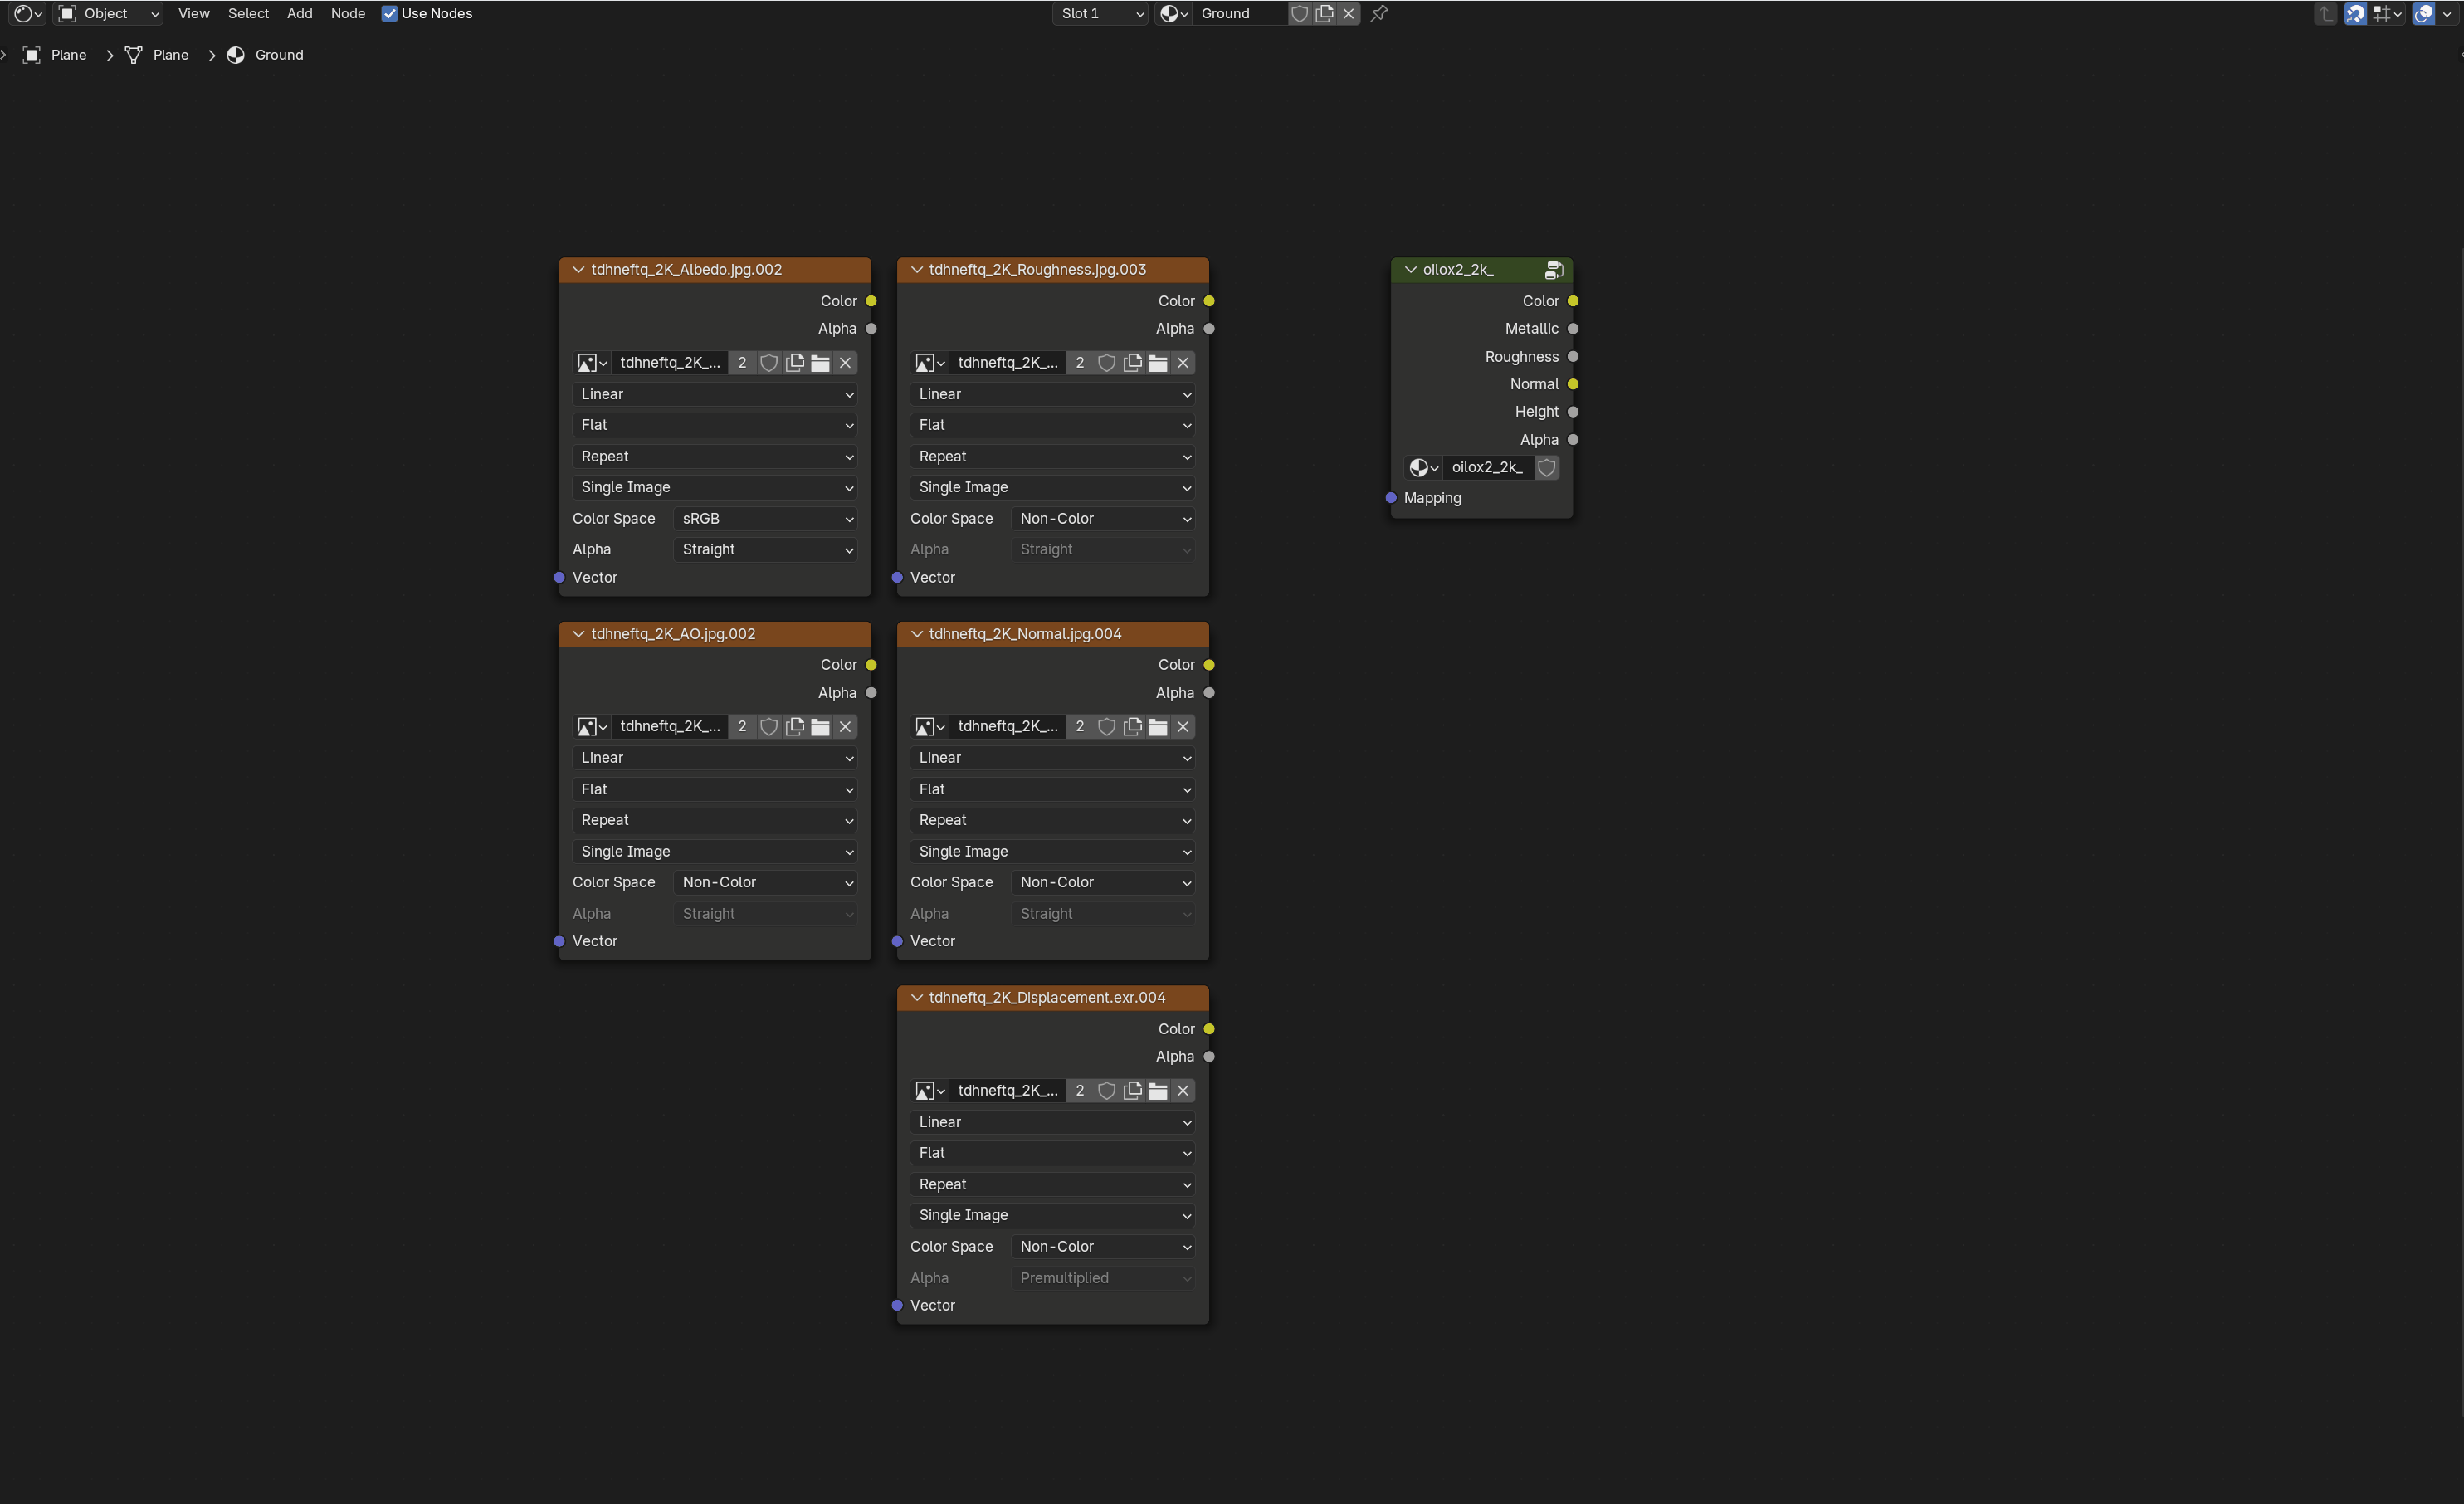Toggle the node editor overlays button

pos(2422,14)
